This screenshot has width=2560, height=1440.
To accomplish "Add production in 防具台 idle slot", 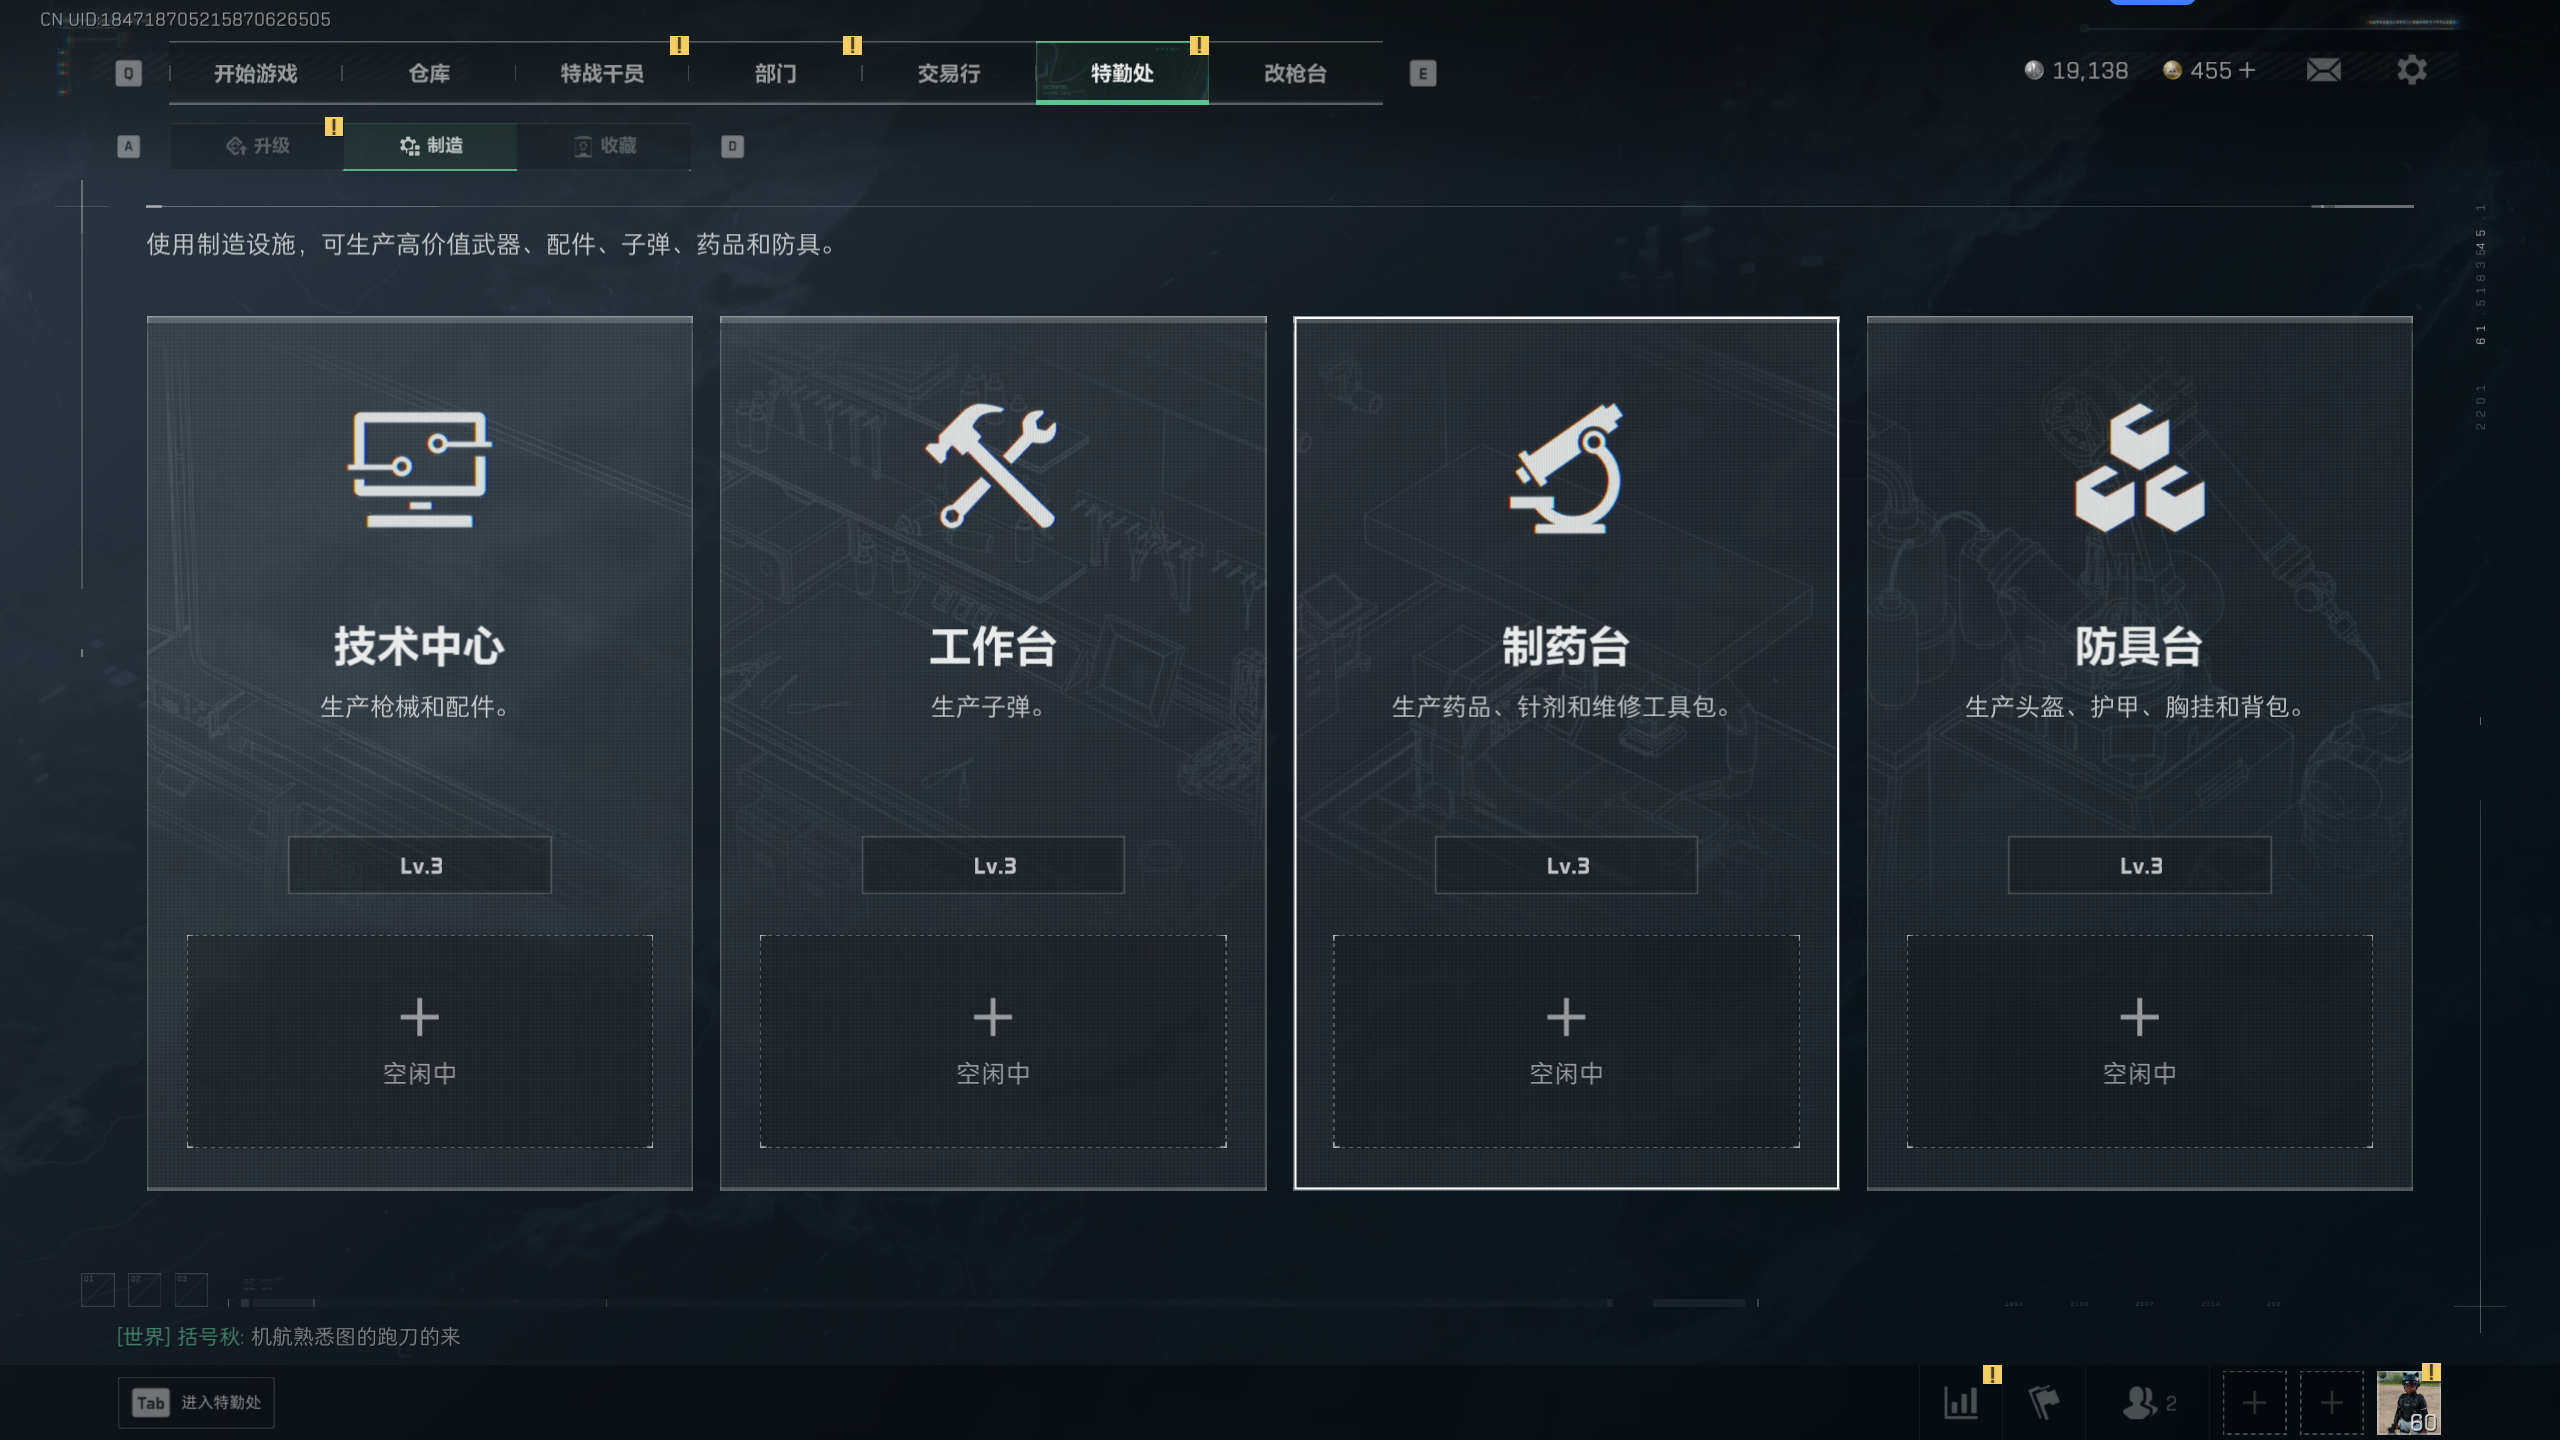I will (x=2139, y=1041).
